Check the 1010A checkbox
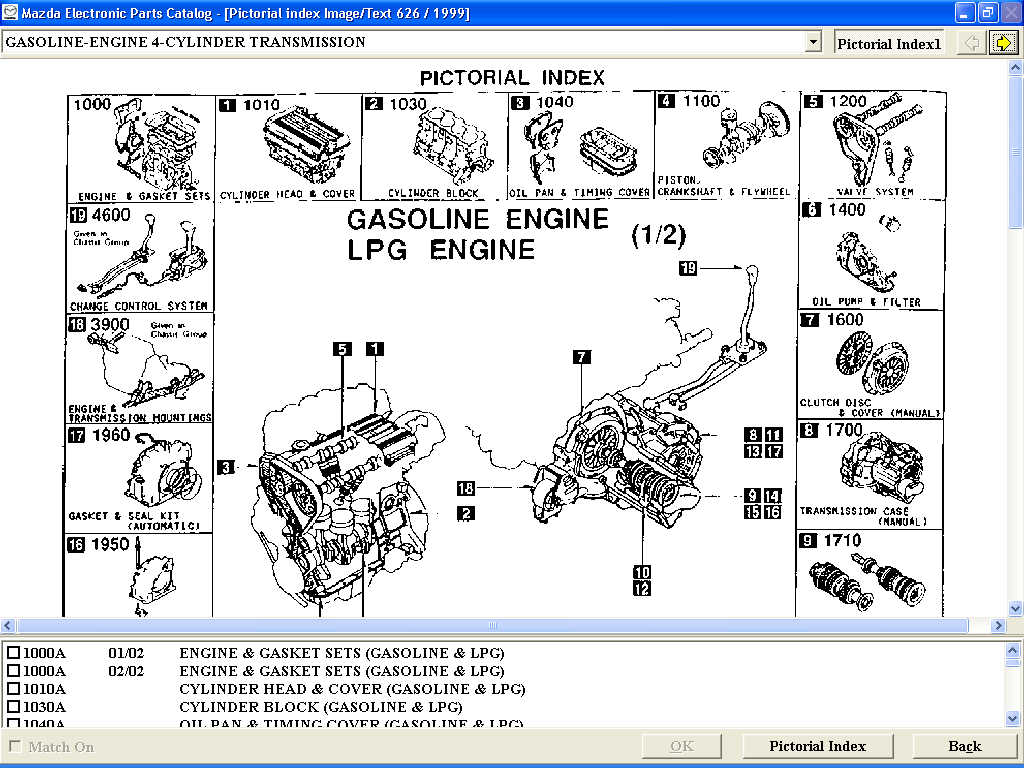1024x768 pixels. coord(13,689)
